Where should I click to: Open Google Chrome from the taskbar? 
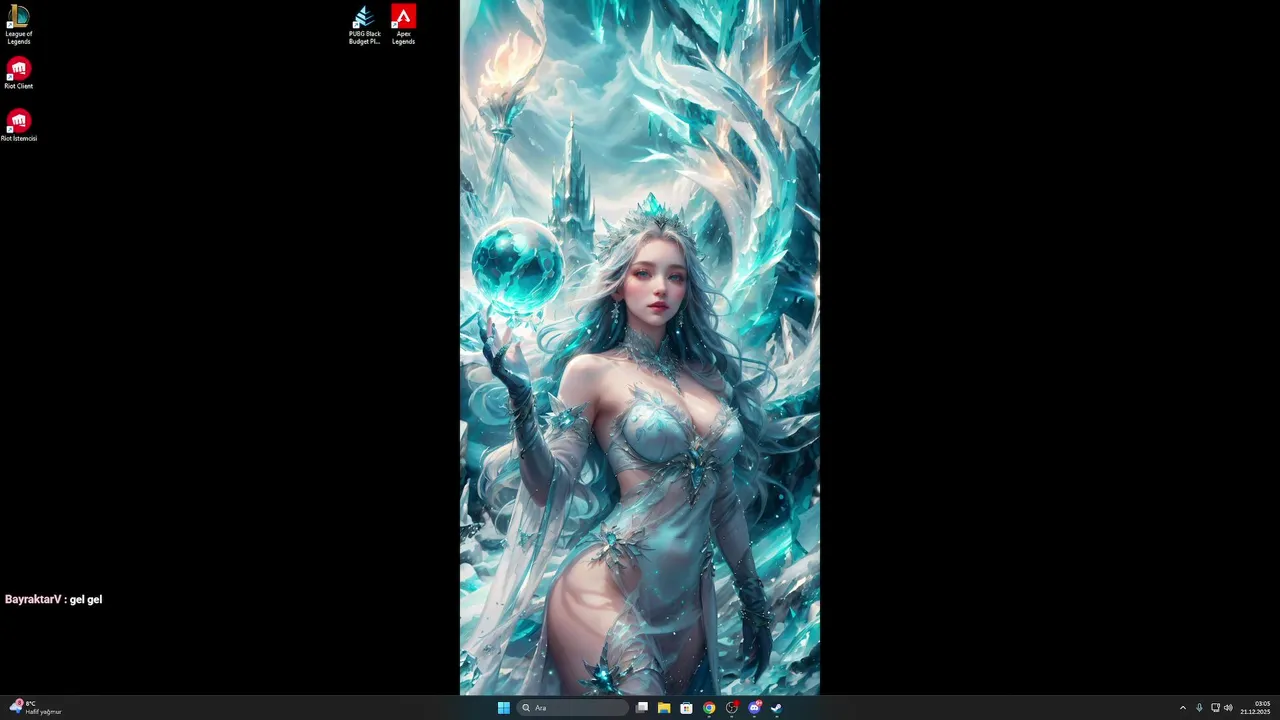click(x=709, y=708)
